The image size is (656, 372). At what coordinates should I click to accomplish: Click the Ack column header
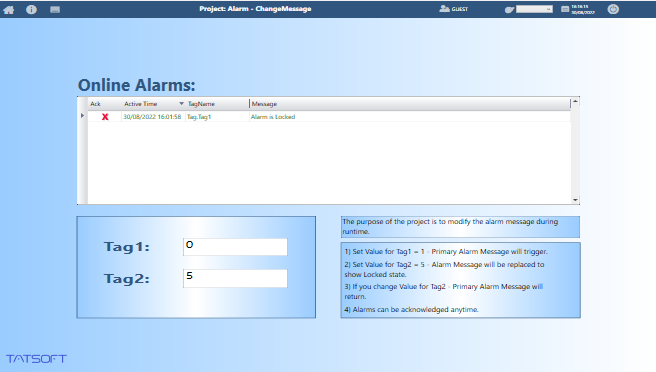[95, 104]
